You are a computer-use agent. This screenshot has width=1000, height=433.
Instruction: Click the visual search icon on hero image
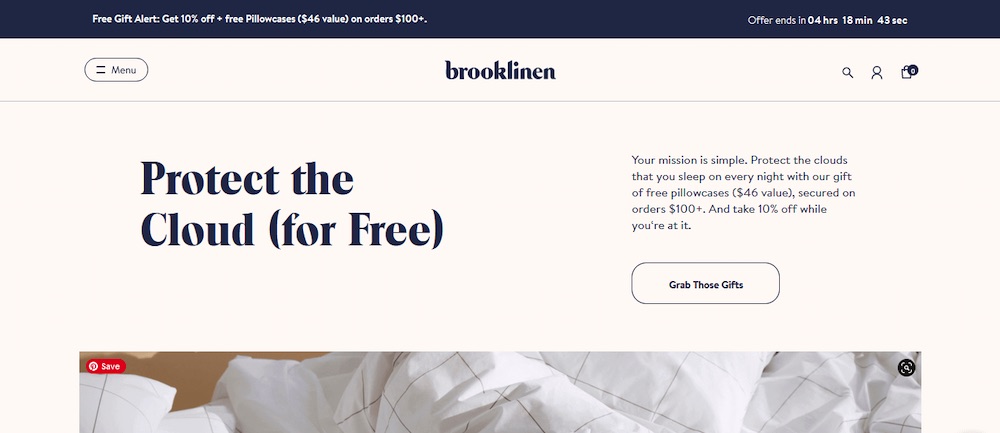[906, 367]
